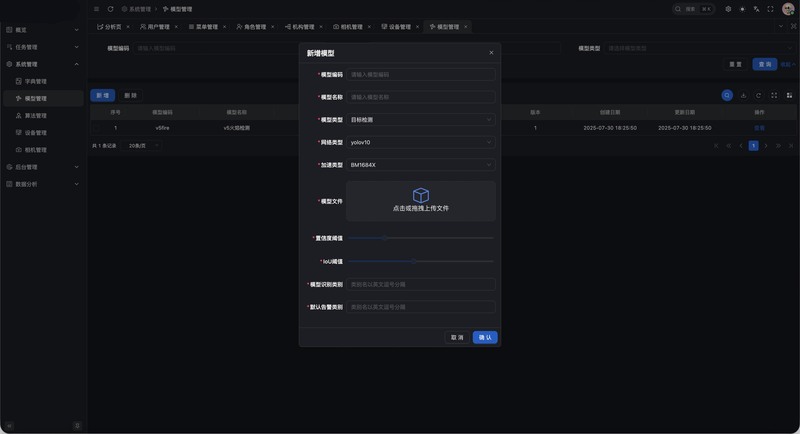This screenshot has height=434, width=800.
Task: Toggle the blue table search icon
Action: (x=727, y=95)
